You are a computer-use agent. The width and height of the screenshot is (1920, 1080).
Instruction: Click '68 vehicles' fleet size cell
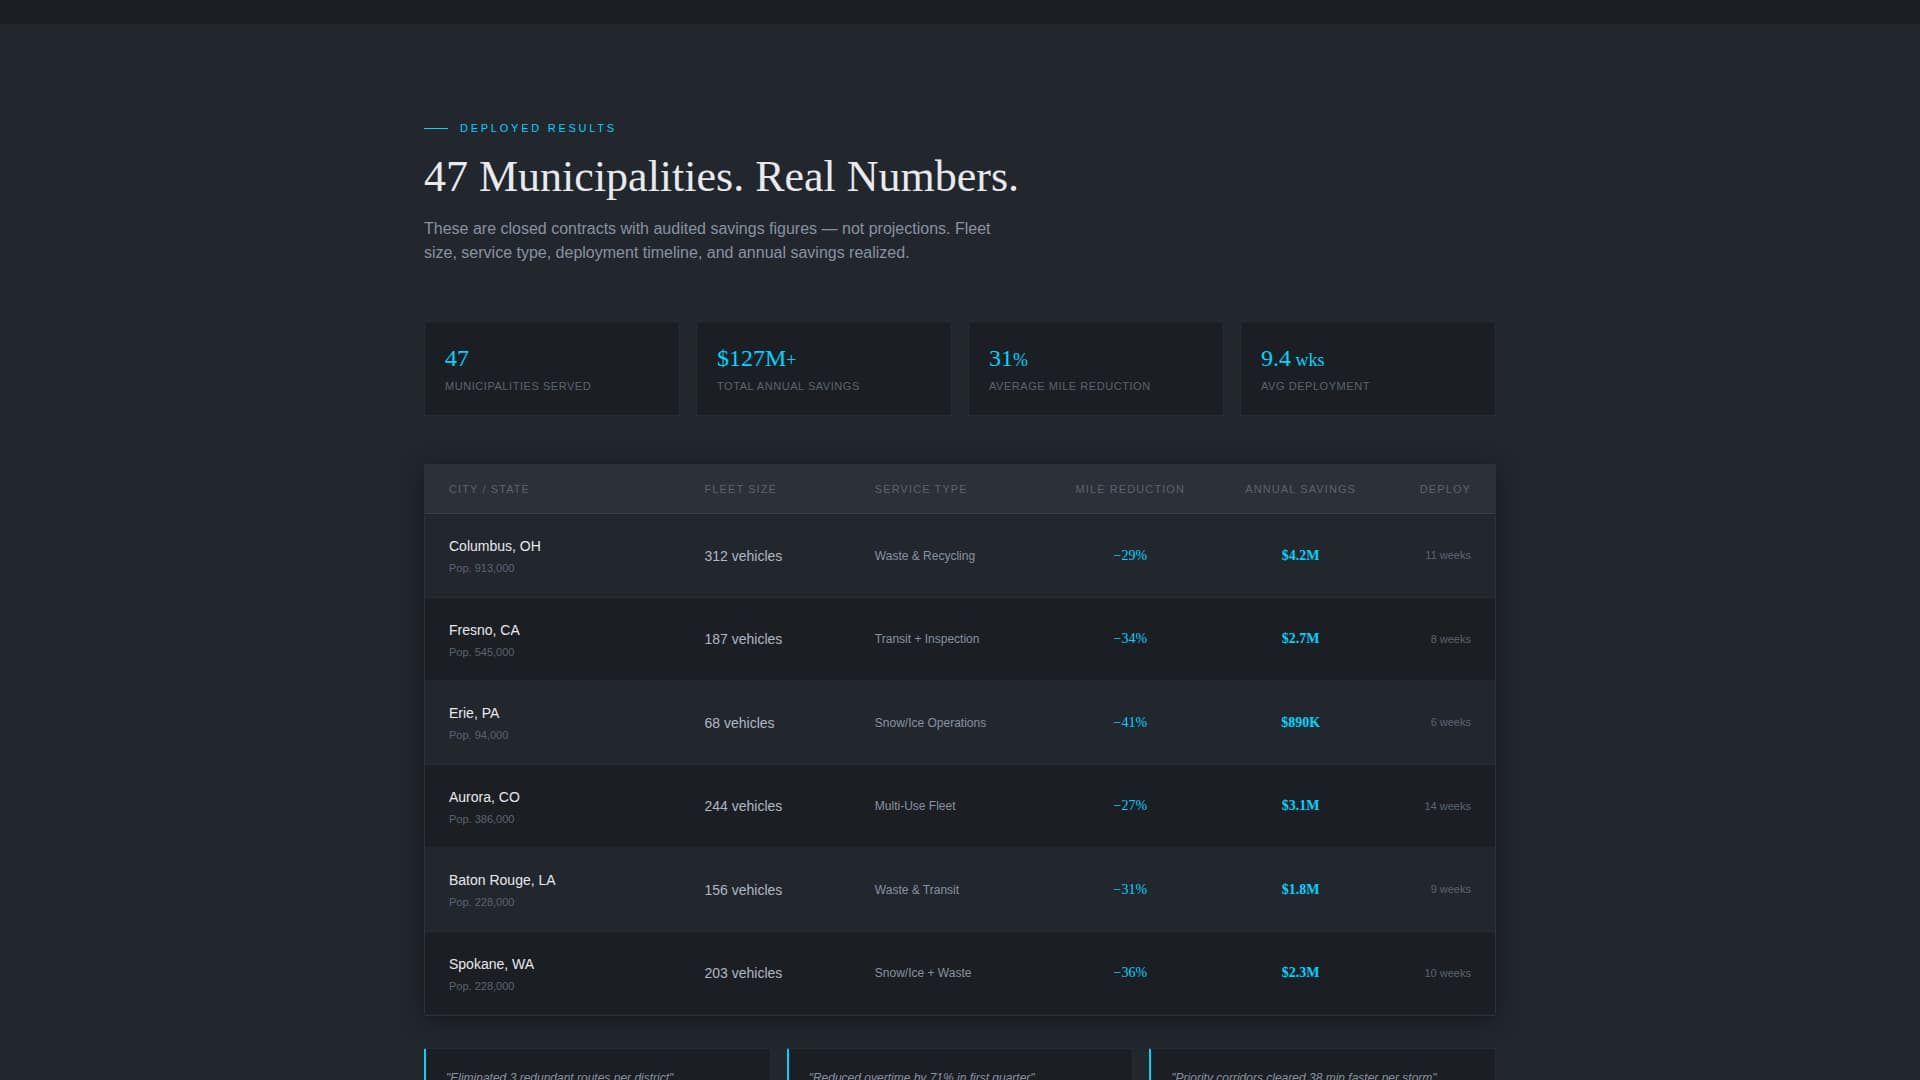pos(739,723)
